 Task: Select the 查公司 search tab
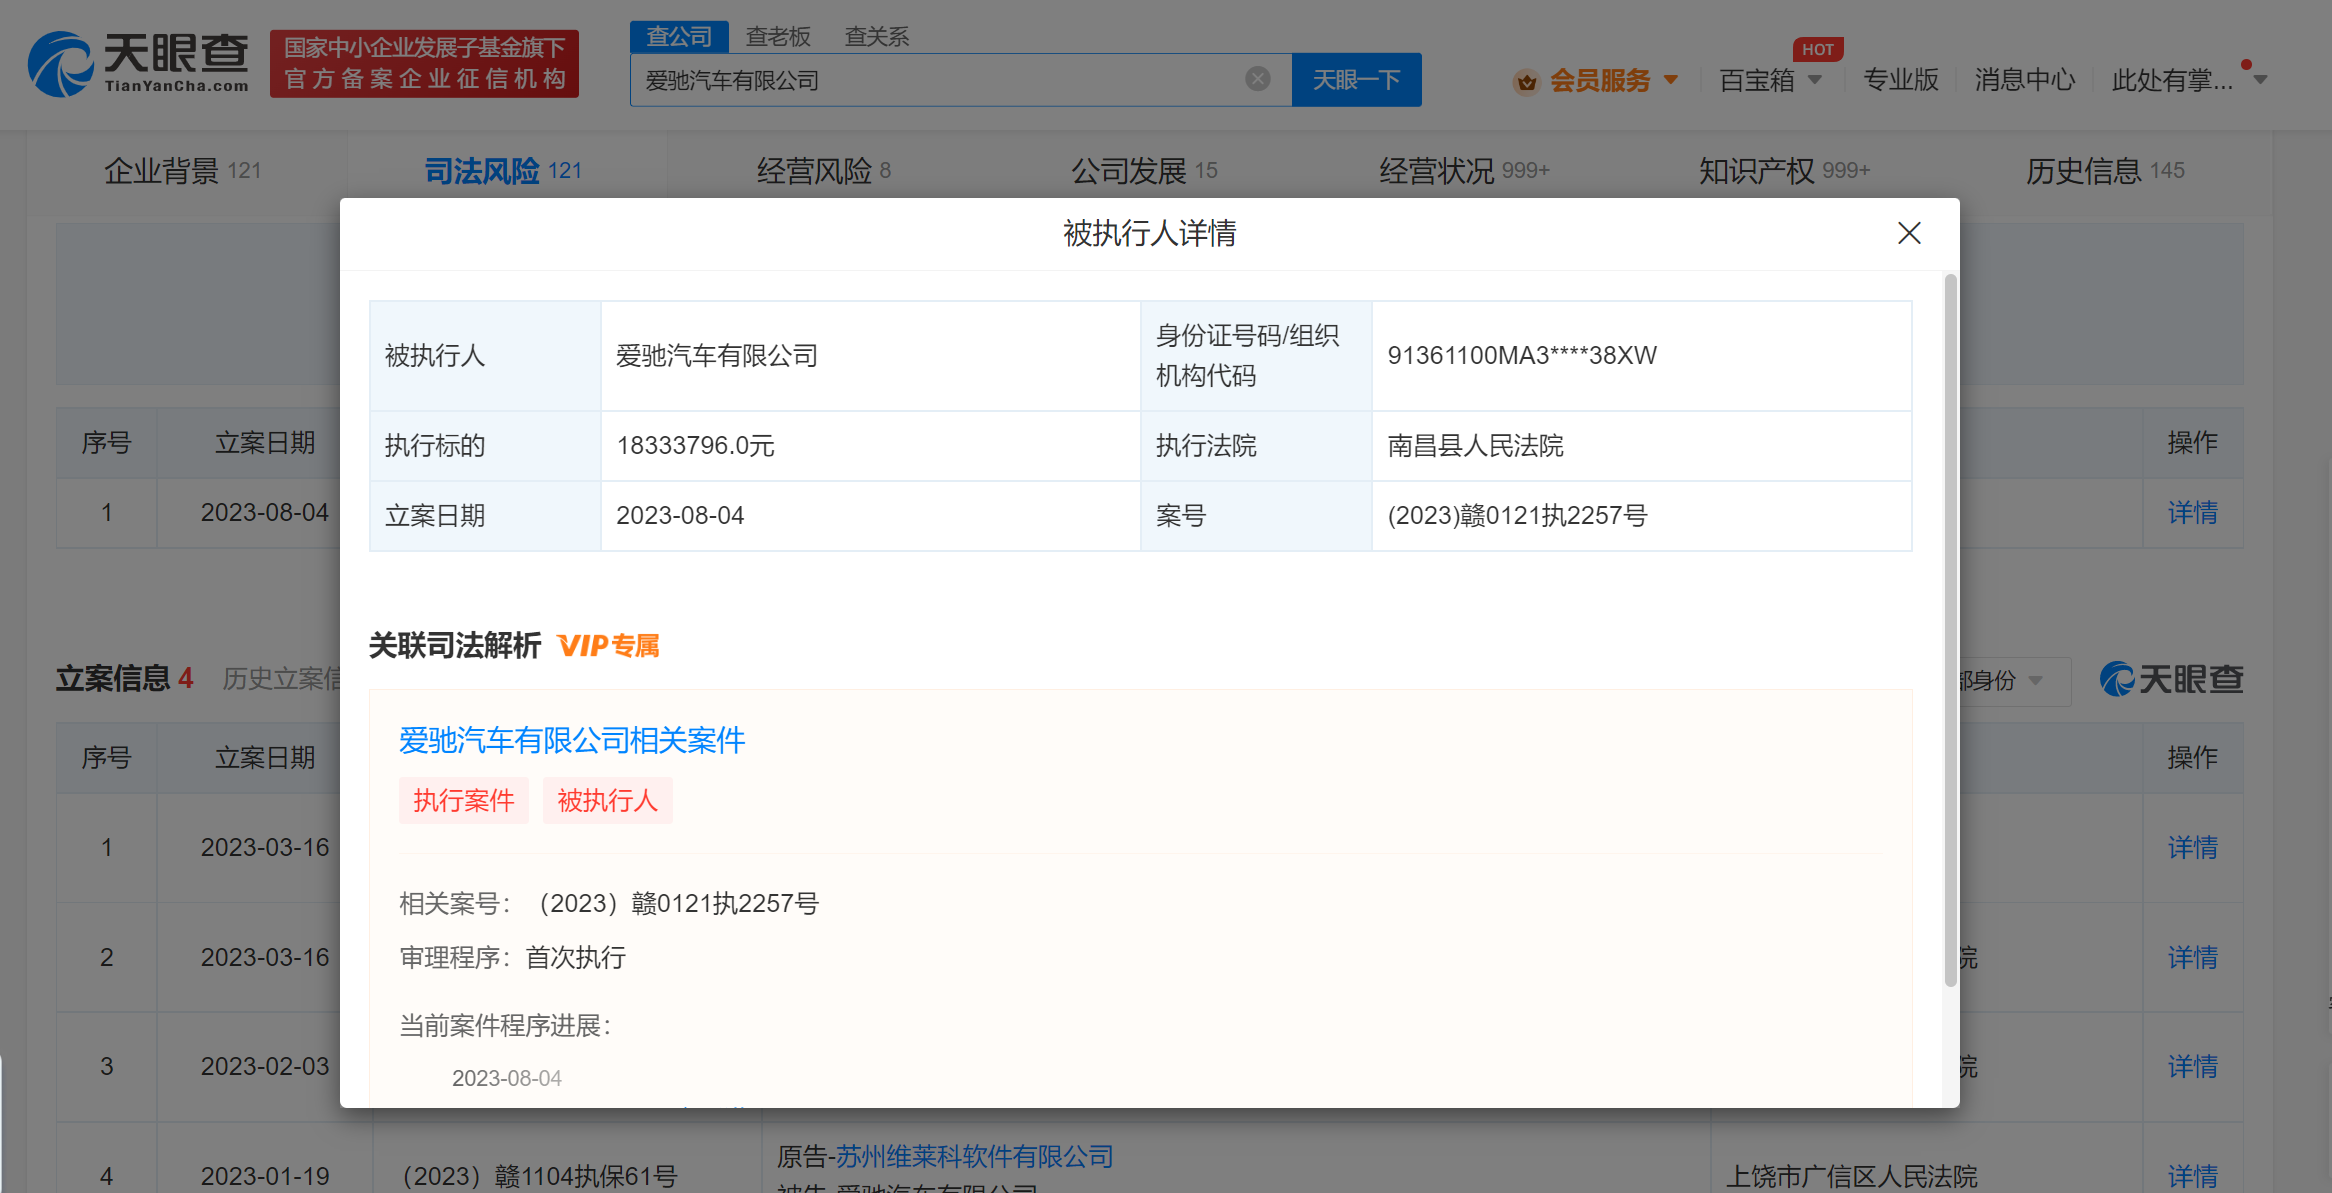tap(679, 37)
